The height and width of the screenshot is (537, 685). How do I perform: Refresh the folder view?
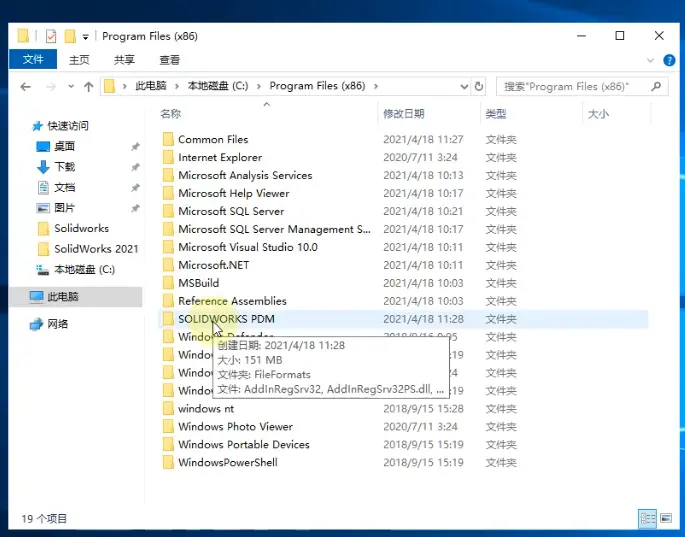[x=479, y=87]
